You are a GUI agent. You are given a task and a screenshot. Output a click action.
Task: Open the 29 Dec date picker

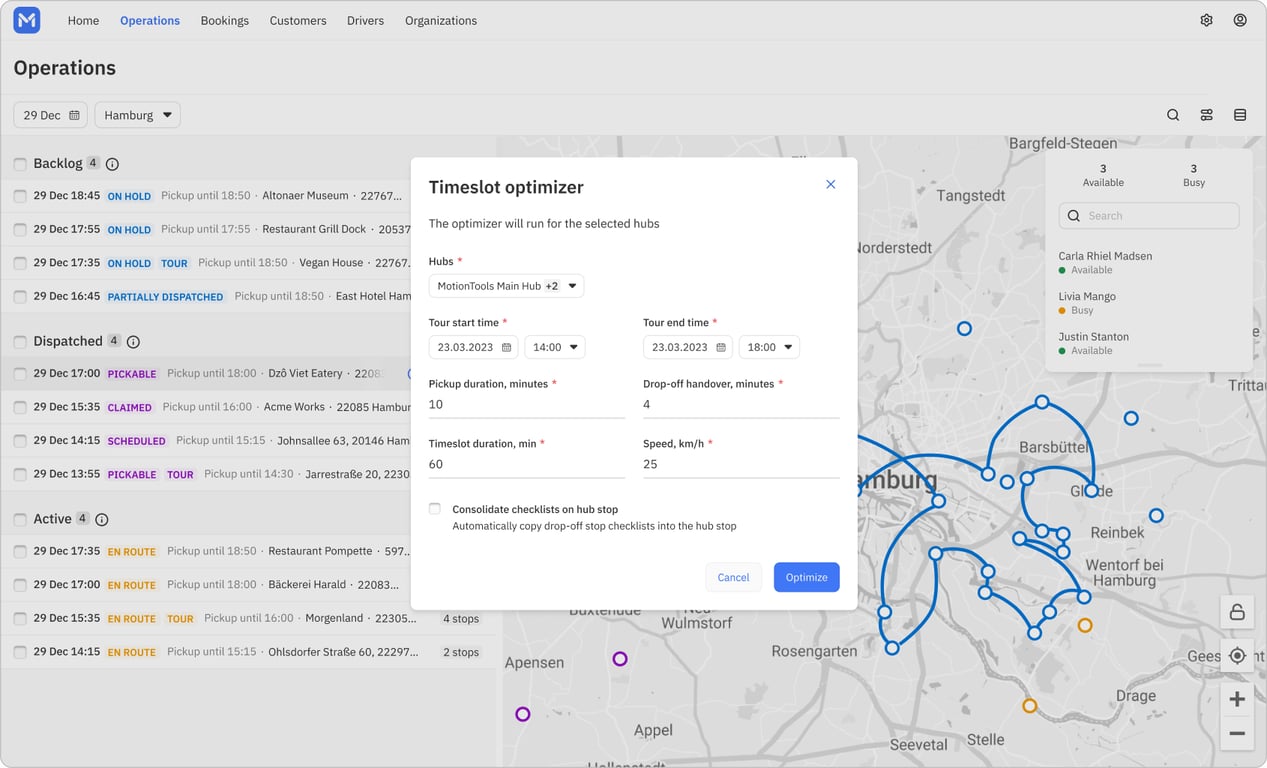pyautogui.click(x=50, y=115)
